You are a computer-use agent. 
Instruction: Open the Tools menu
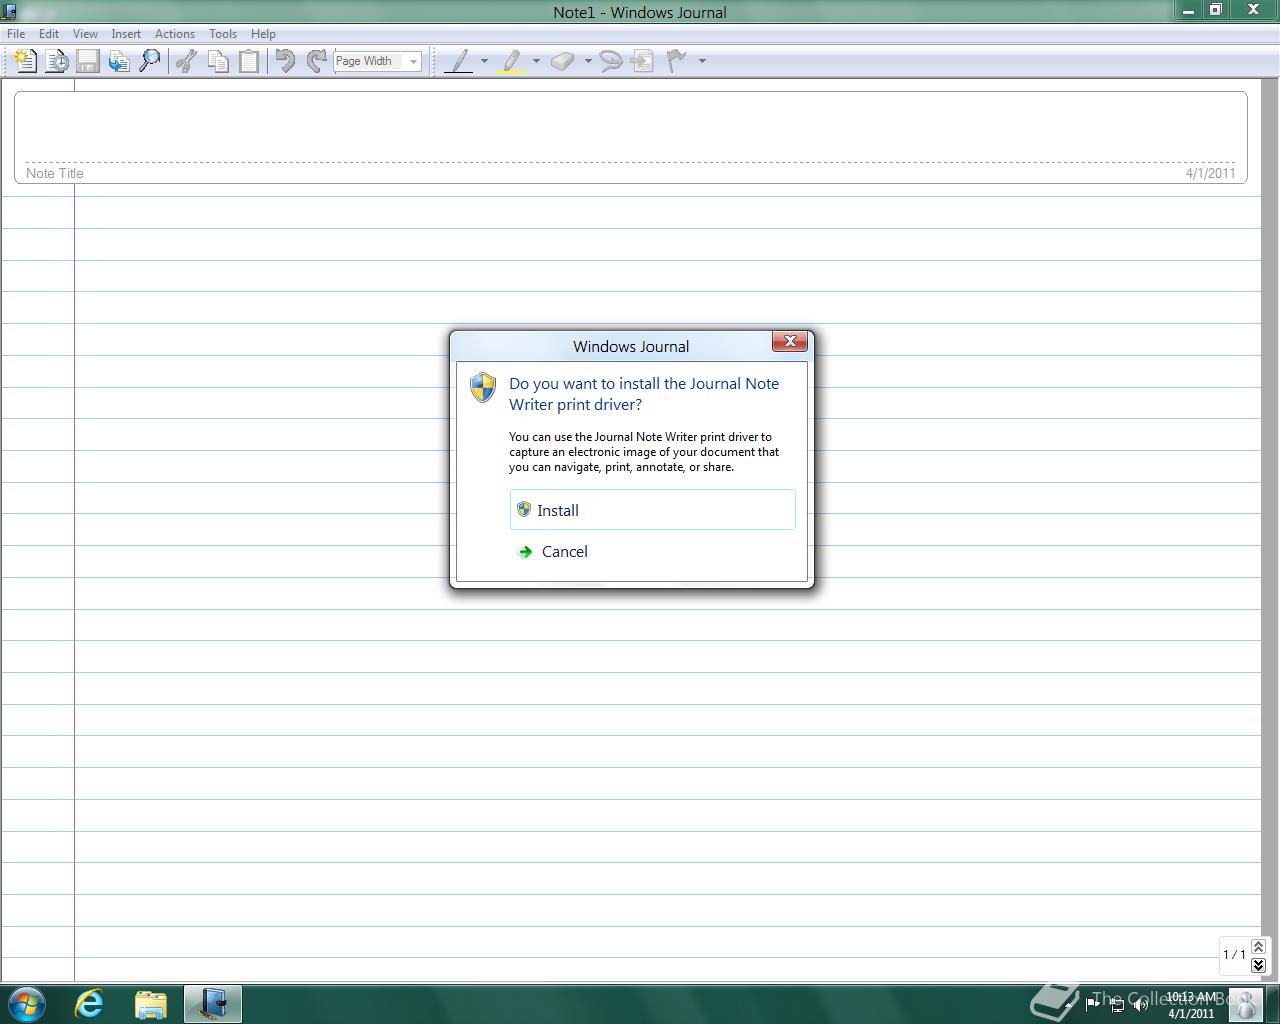pos(223,33)
